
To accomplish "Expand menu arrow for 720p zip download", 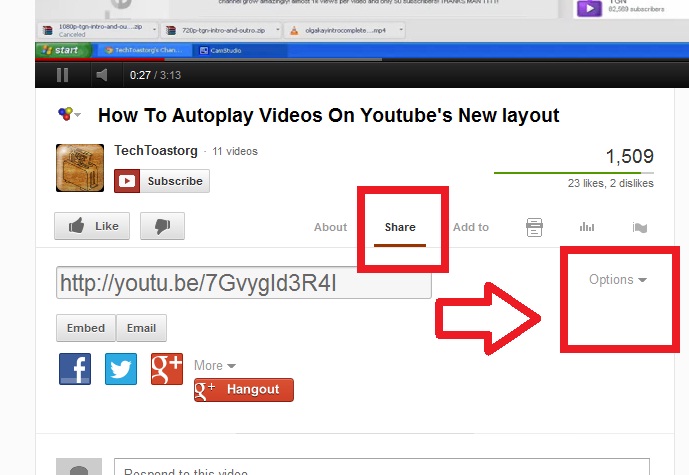I will click(x=278, y=30).
